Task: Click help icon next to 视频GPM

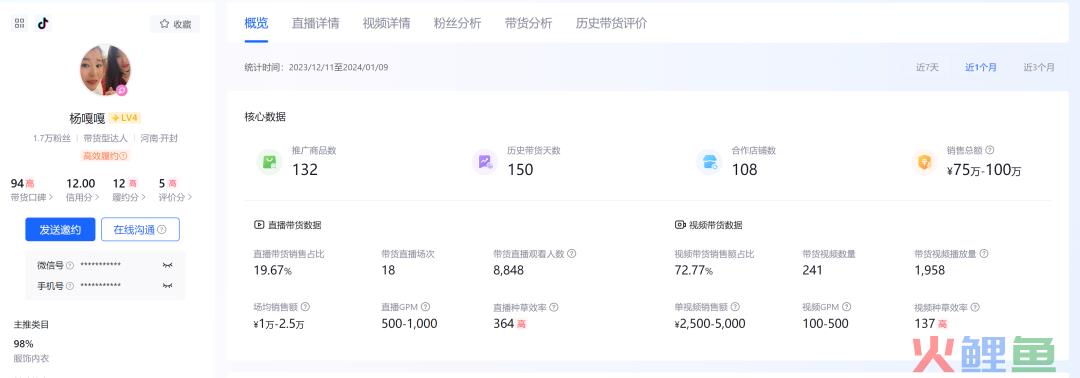Action: tap(847, 307)
